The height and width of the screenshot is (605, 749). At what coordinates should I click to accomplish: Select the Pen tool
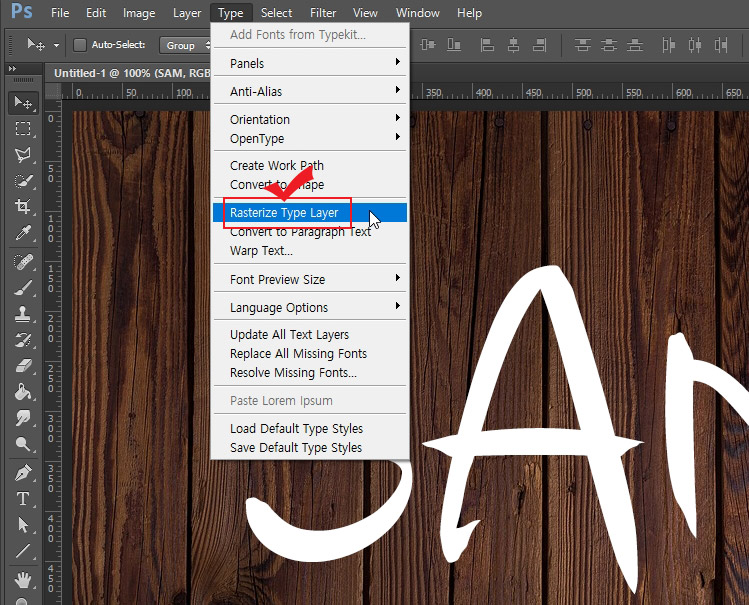pyautogui.click(x=23, y=473)
